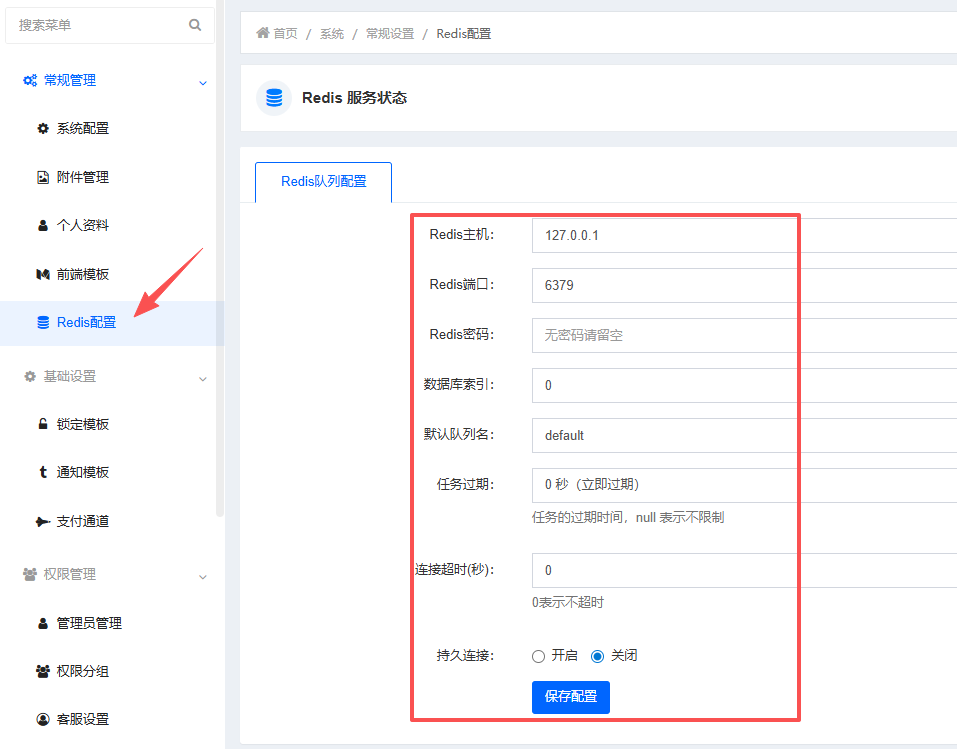Click the template icon beside 前端模板
The height and width of the screenshot is (749, 957).
(x=43, y=275)
